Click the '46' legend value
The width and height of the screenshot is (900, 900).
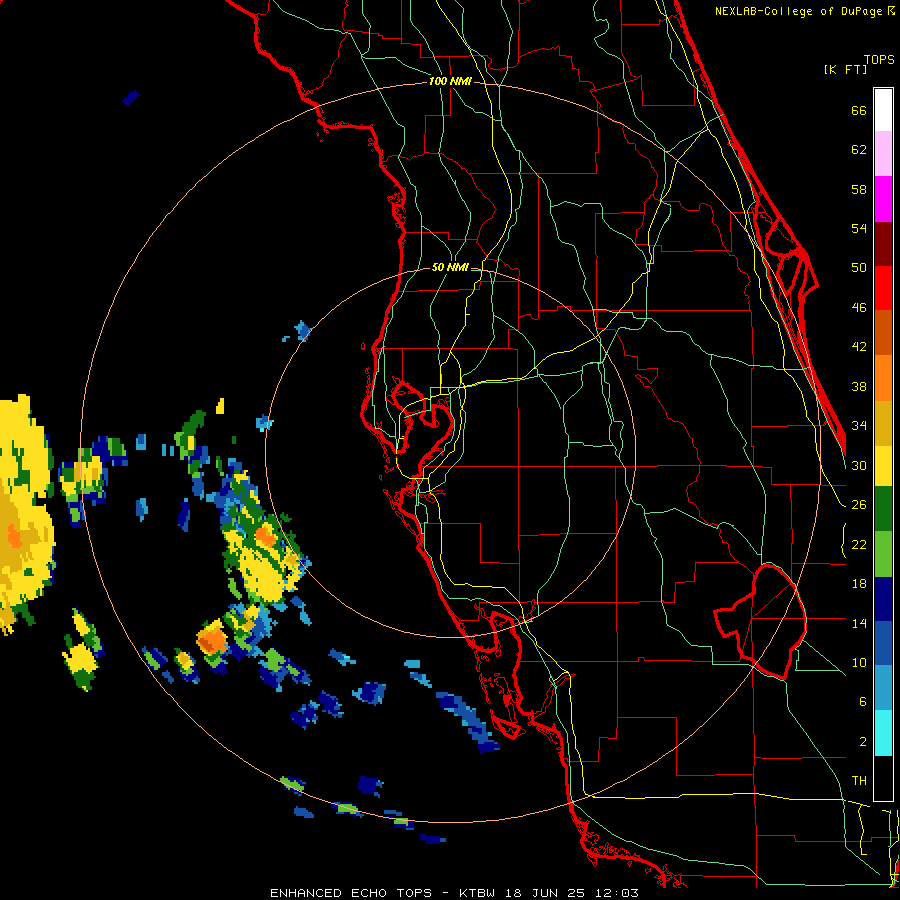tap(859, 307)
